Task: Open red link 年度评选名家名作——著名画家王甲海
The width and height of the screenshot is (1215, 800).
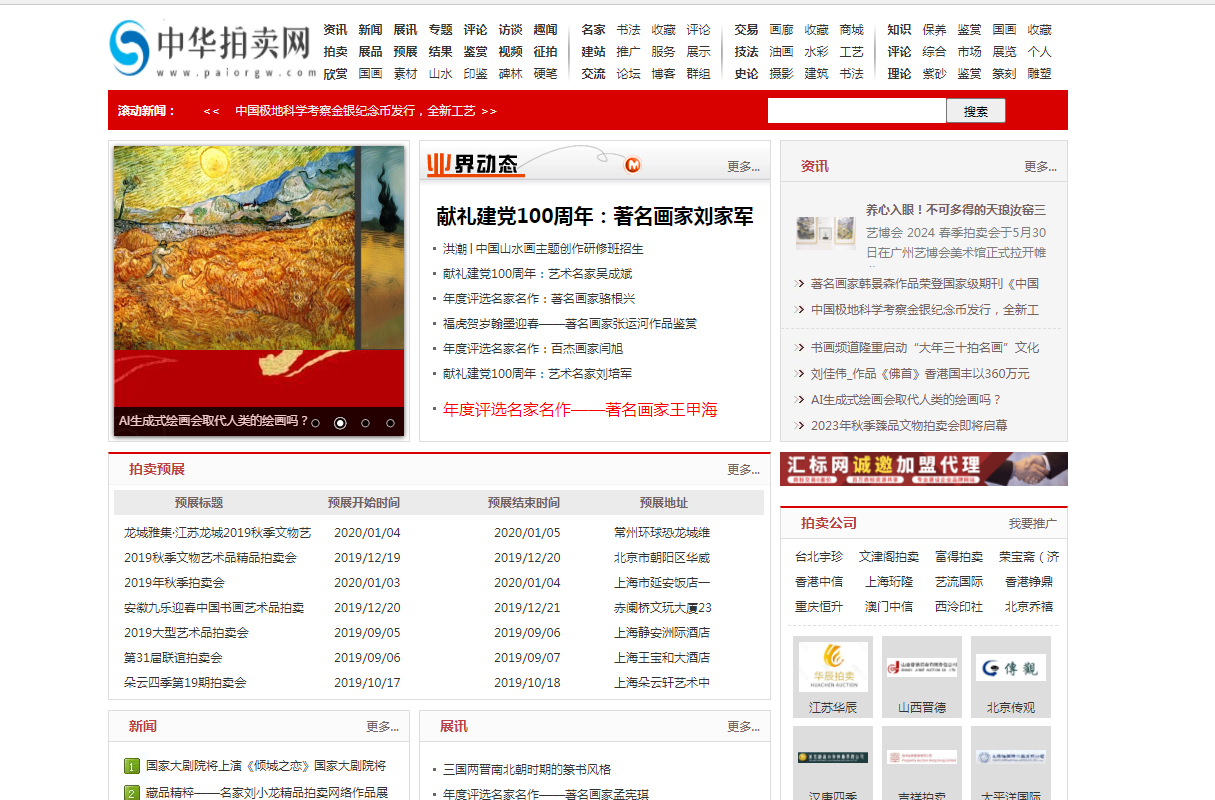Action: pos(580,409)
